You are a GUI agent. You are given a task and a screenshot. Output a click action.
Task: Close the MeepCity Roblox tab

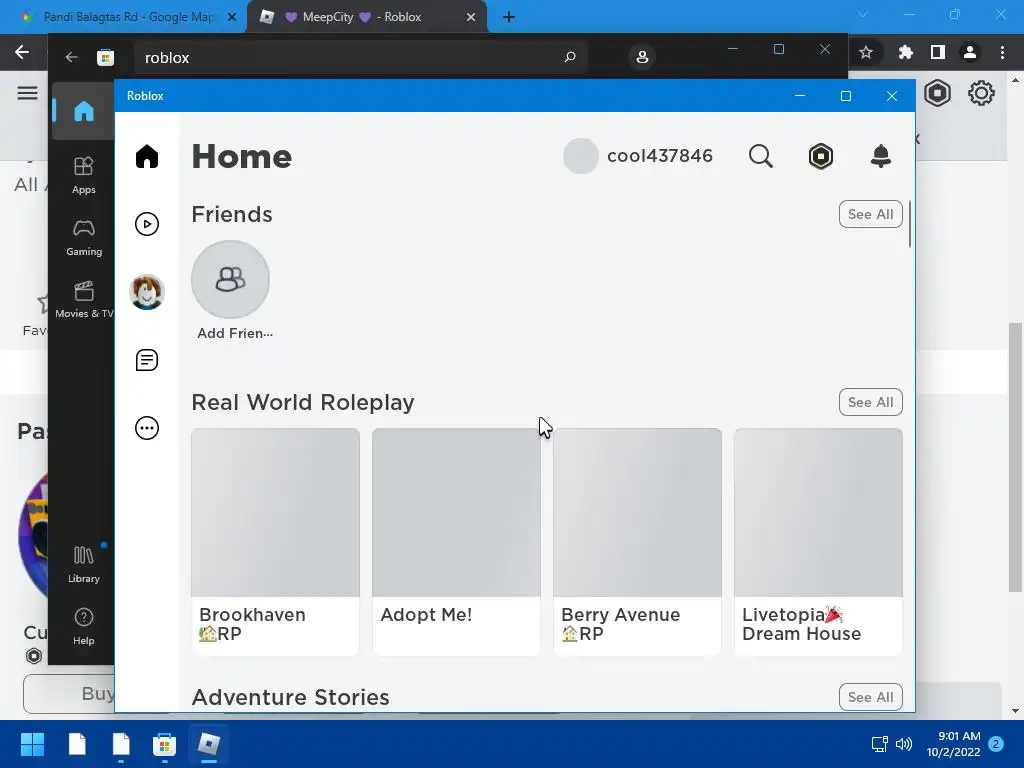(471, 18)
